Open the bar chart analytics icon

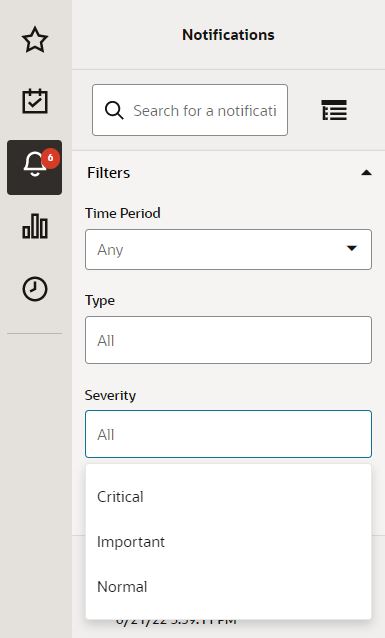[x=35, y=226]
